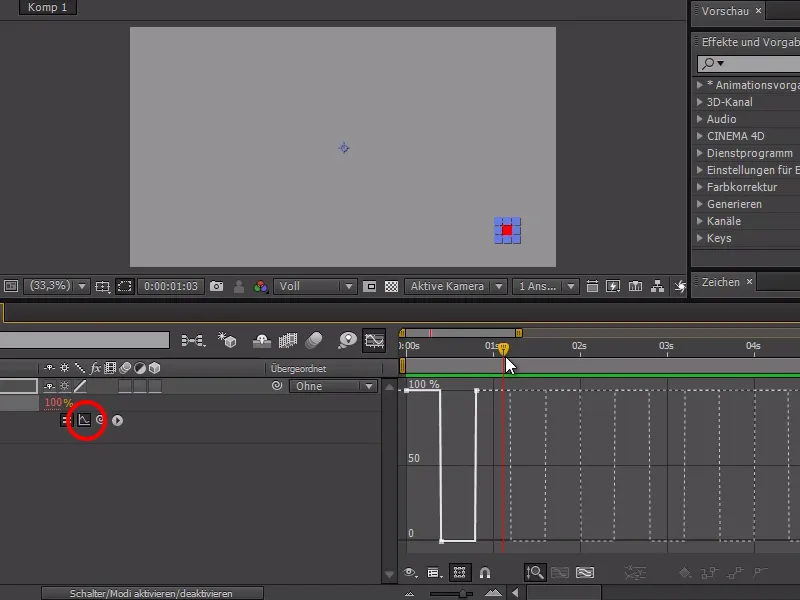Viewport: 800px width, 600px height.
Task: Toggle snap magnet in graph editor
Action: click(485, 573)
